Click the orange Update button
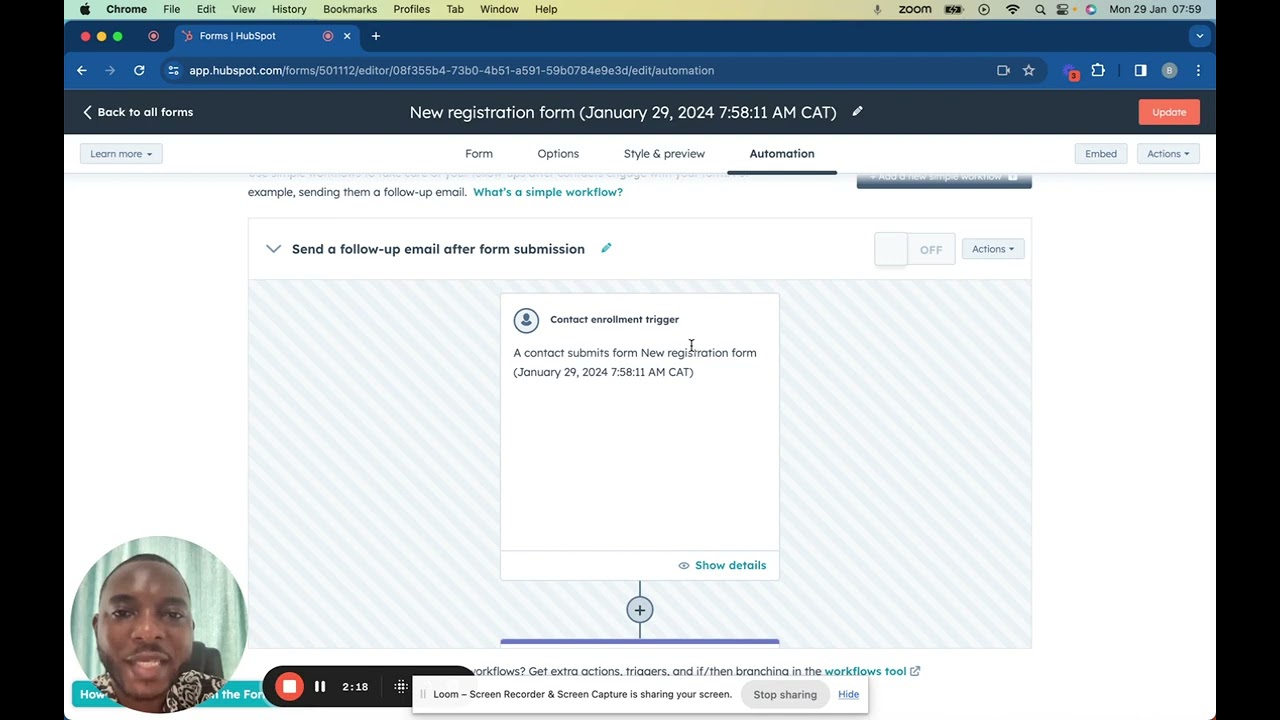 pyautogui.click(x=1169, y=112)
